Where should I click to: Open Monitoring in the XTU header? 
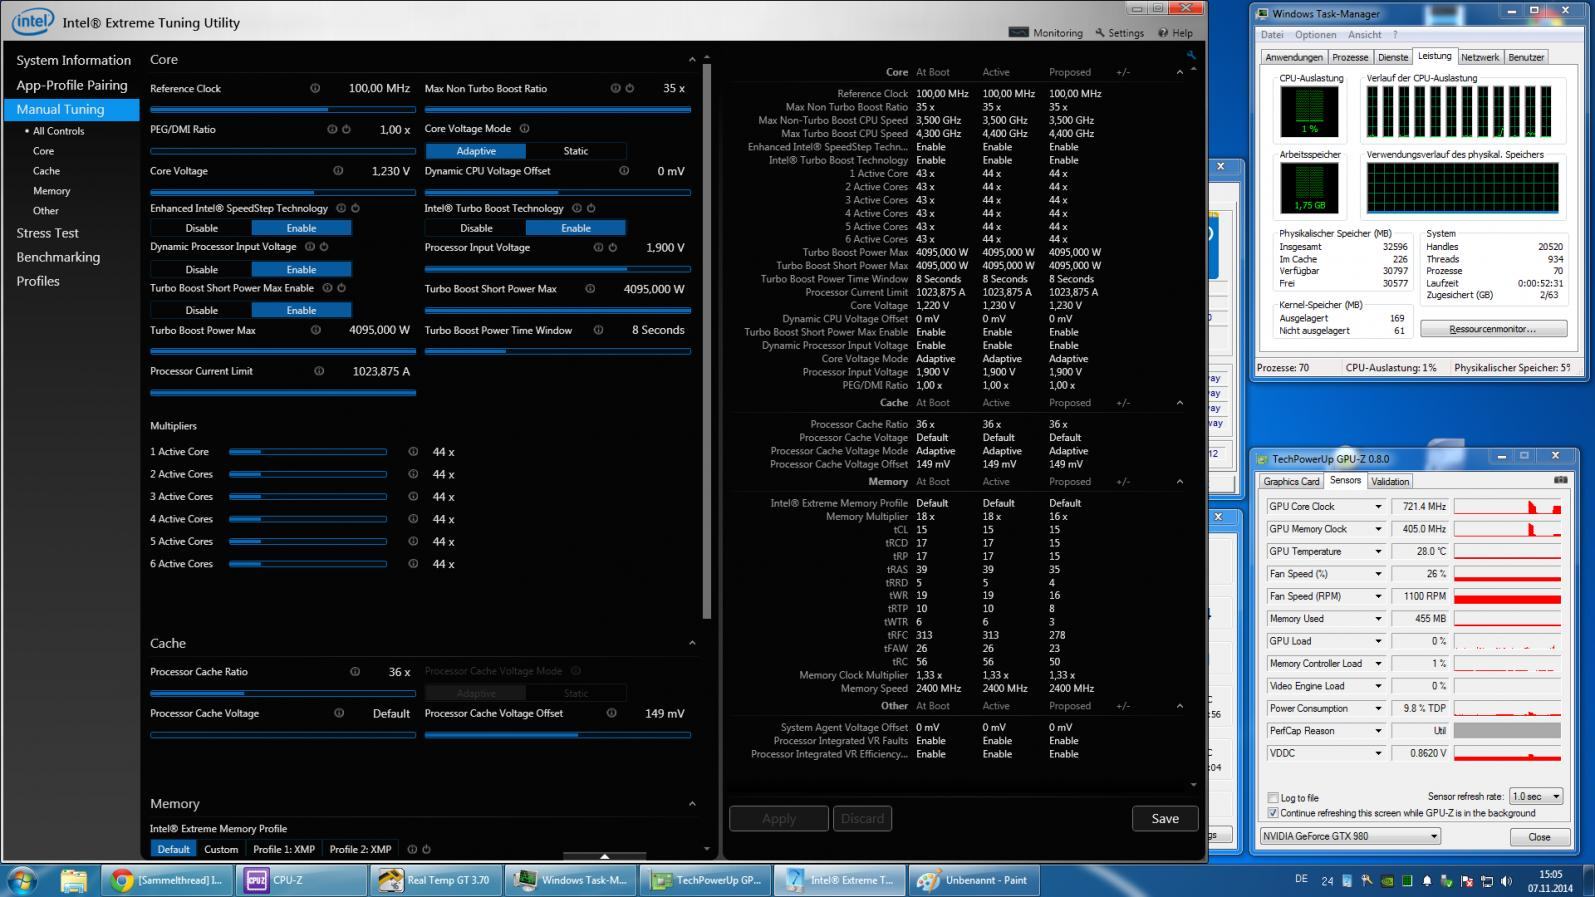click(1046, 33)
